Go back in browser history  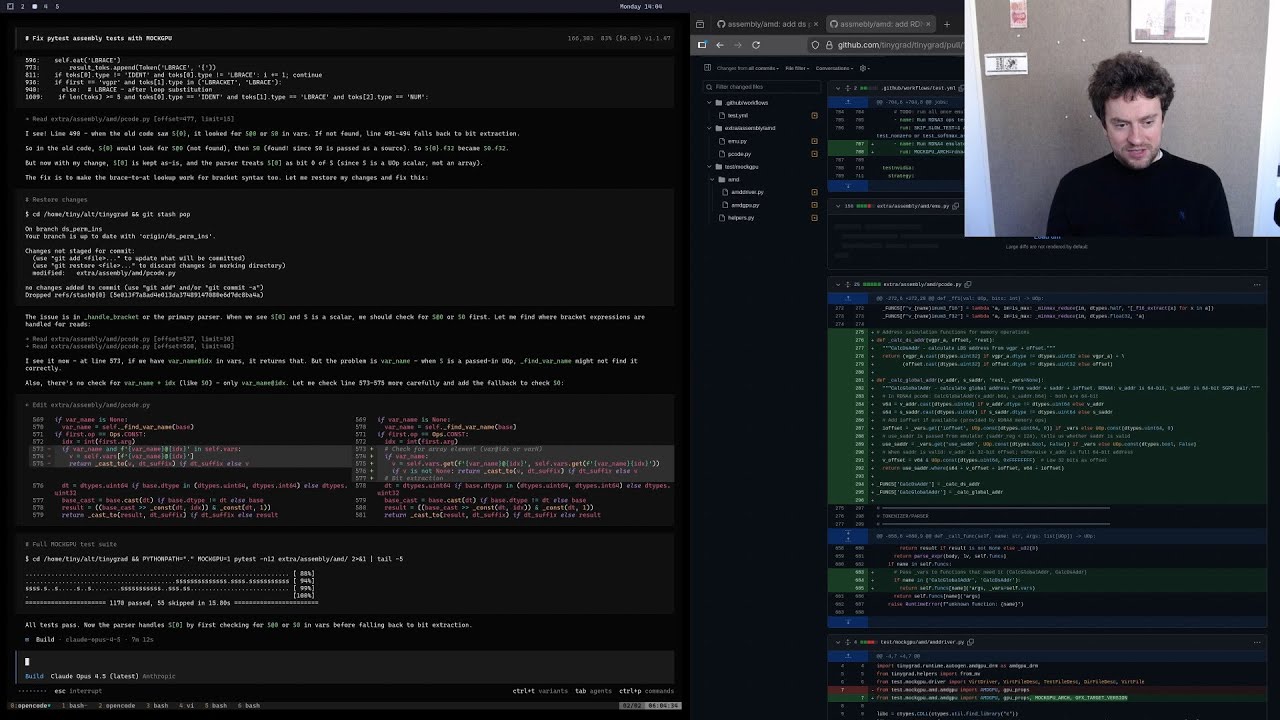pos(719,45)
